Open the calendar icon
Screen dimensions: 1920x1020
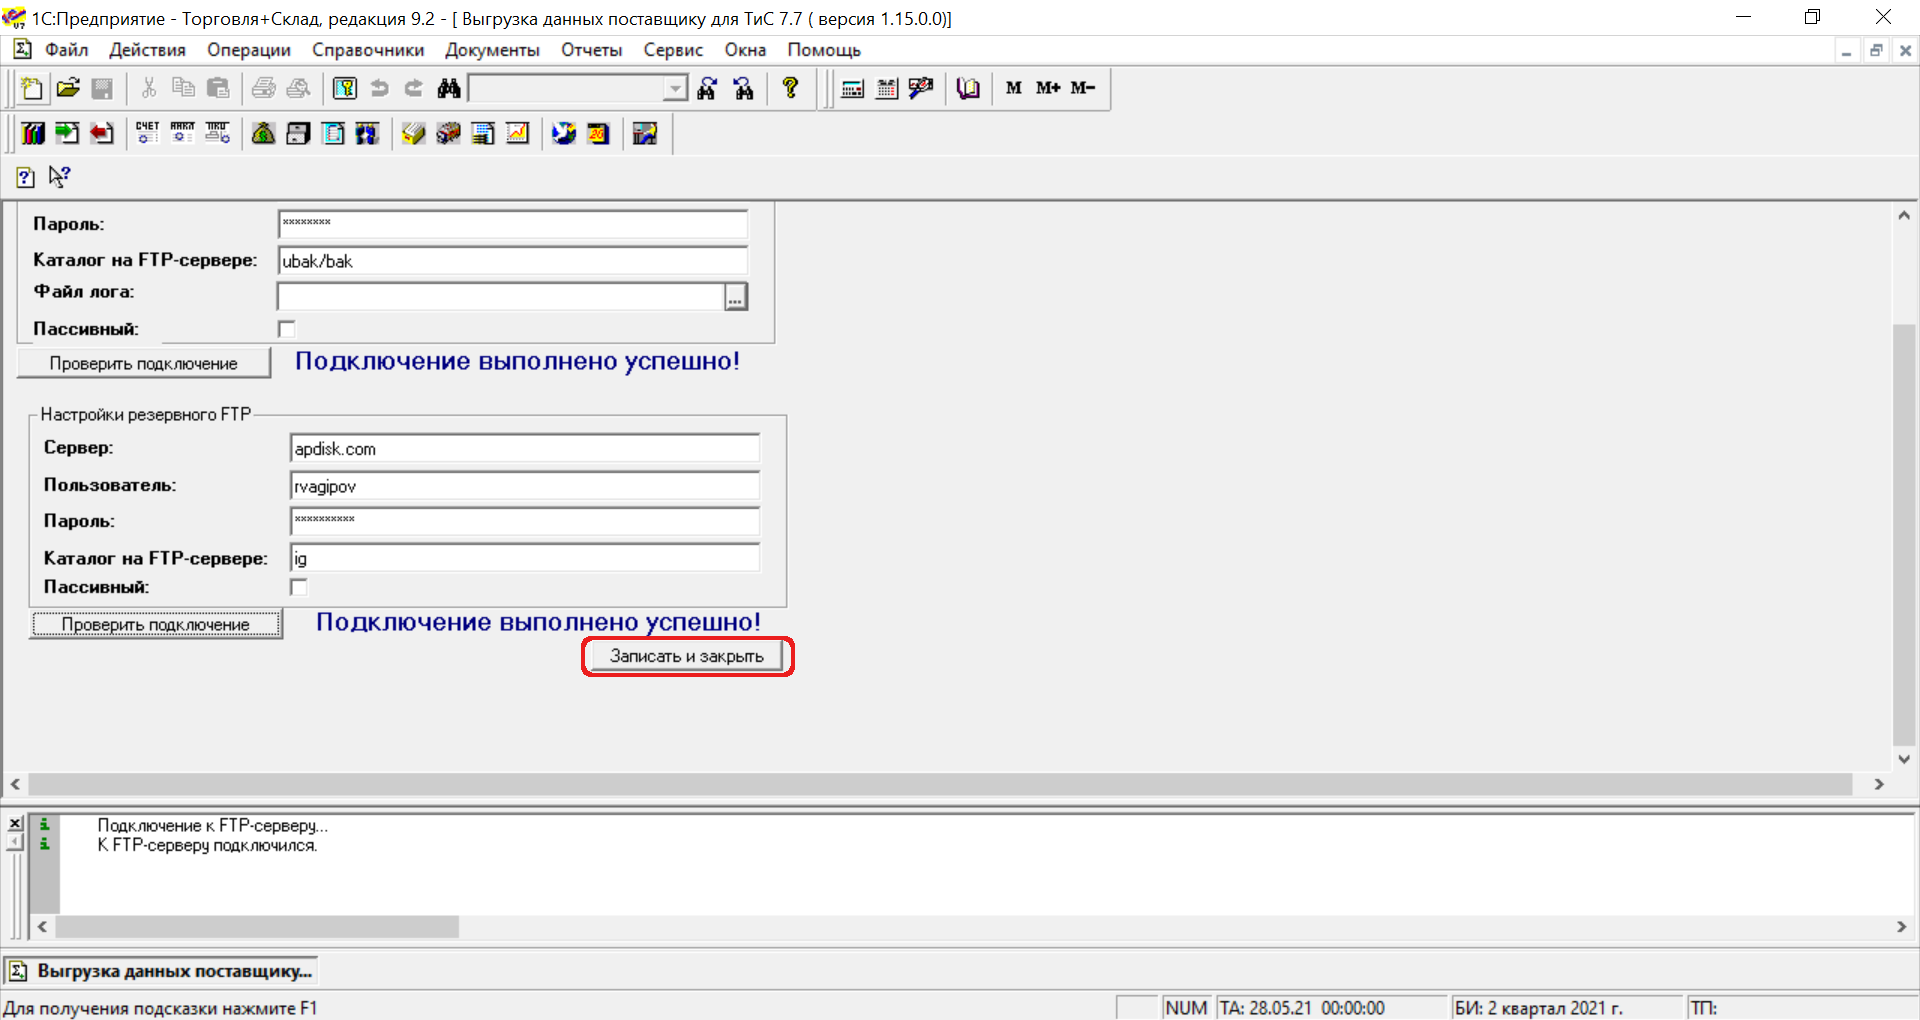pos(887,88)
